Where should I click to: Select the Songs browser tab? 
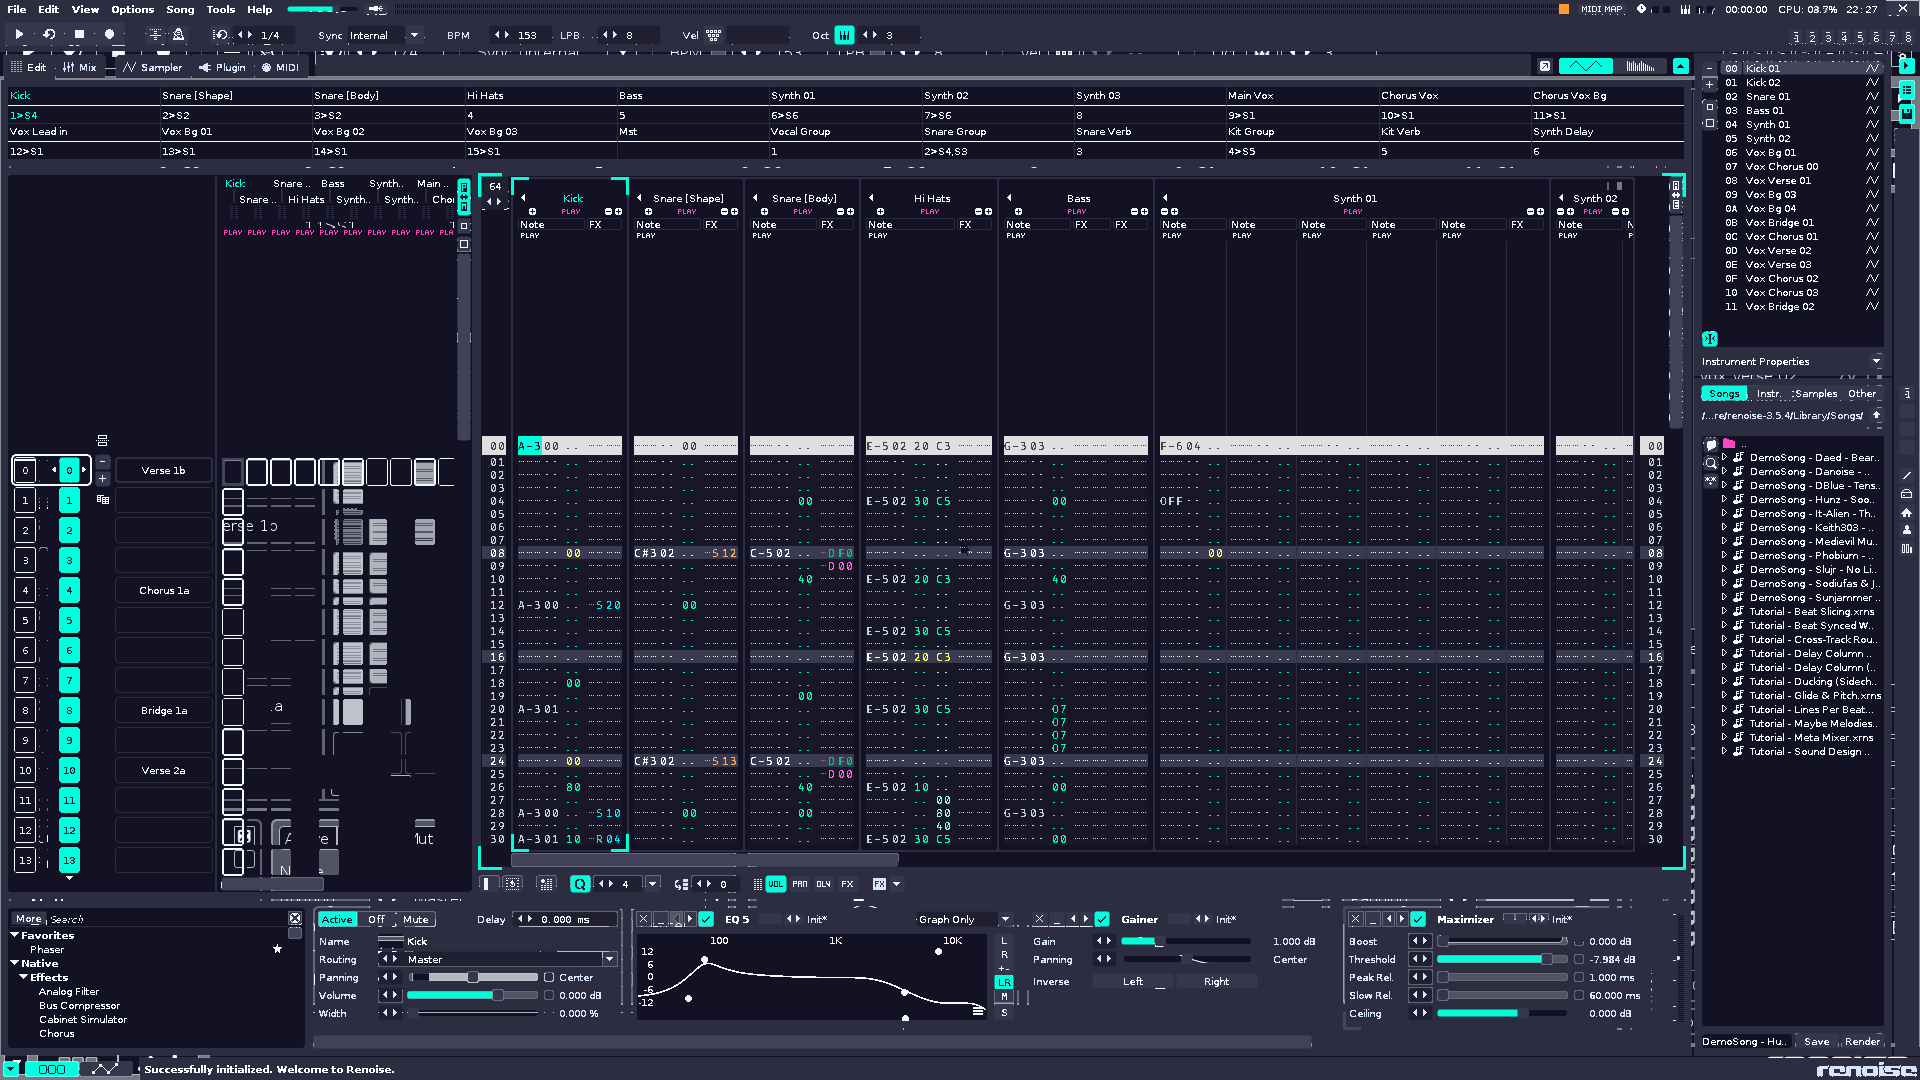click(x=1723, y=393)
